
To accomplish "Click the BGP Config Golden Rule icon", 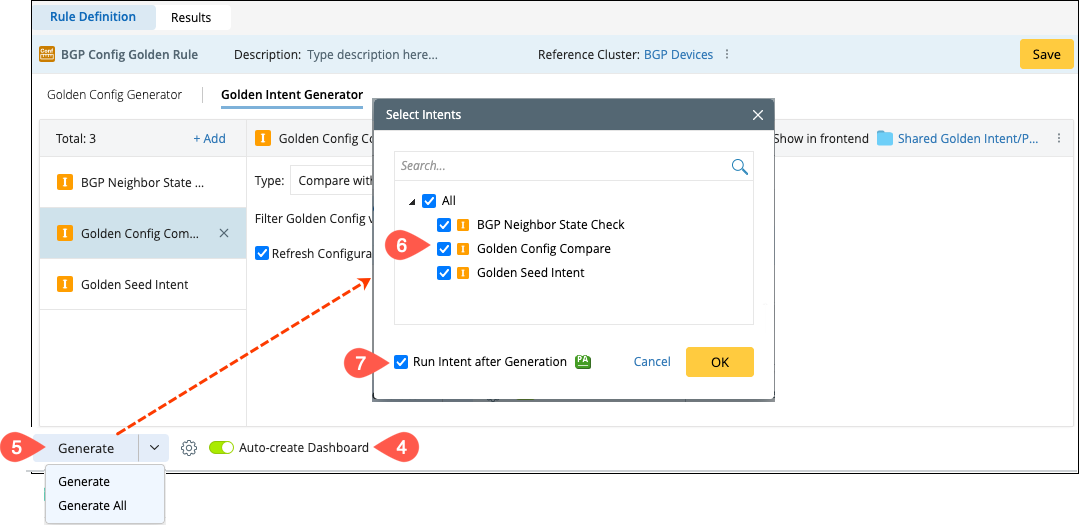I will coord(46,55).
